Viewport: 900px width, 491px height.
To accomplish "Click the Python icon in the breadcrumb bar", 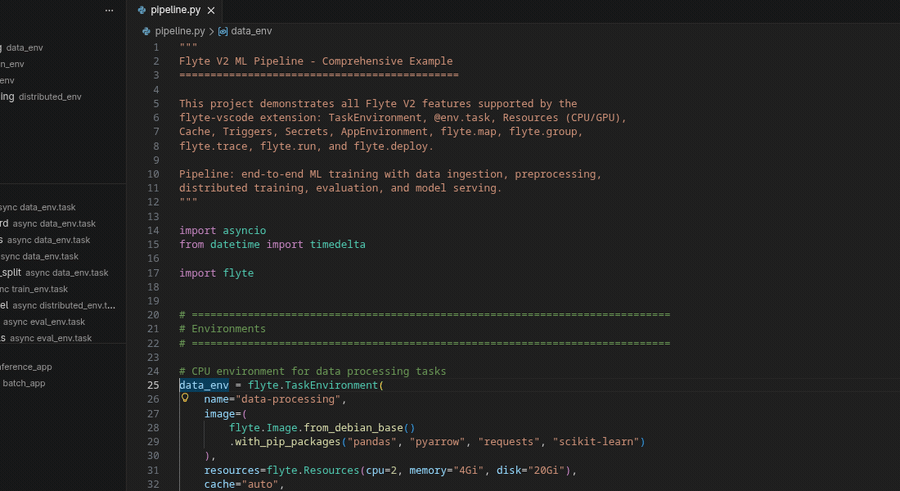I will point(146,31).
